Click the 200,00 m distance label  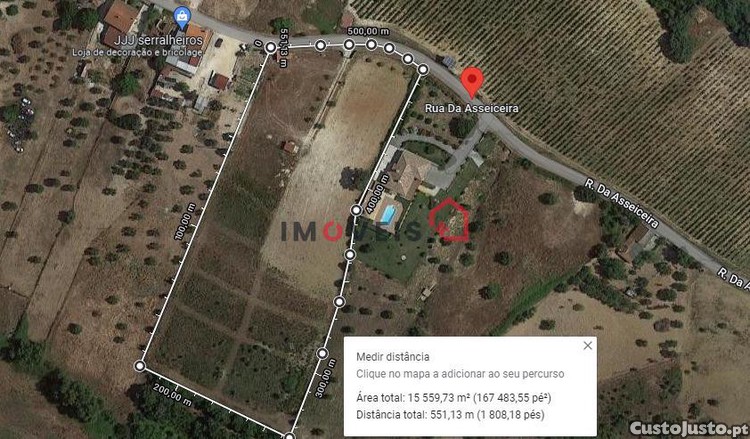(x=173, y=395)
